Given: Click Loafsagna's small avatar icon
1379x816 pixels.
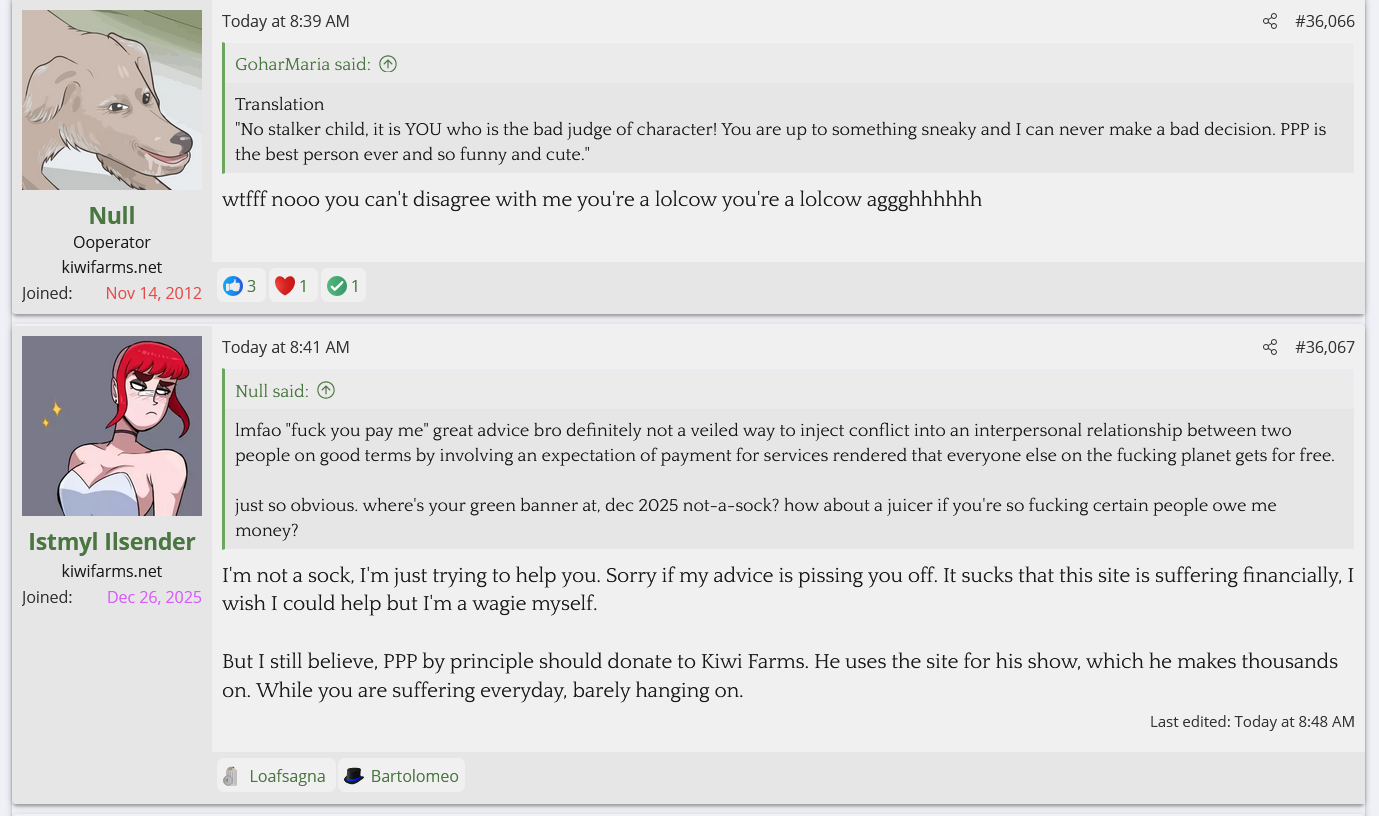Looking at the screenshot, I should click(232, 776).
